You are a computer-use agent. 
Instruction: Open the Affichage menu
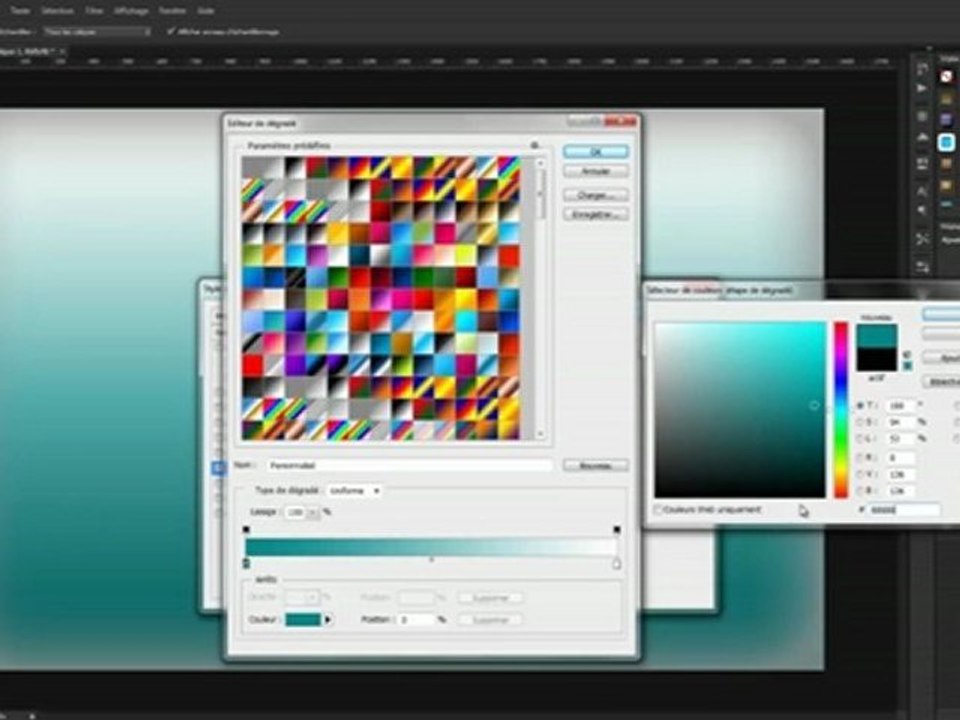coord(131,11)
